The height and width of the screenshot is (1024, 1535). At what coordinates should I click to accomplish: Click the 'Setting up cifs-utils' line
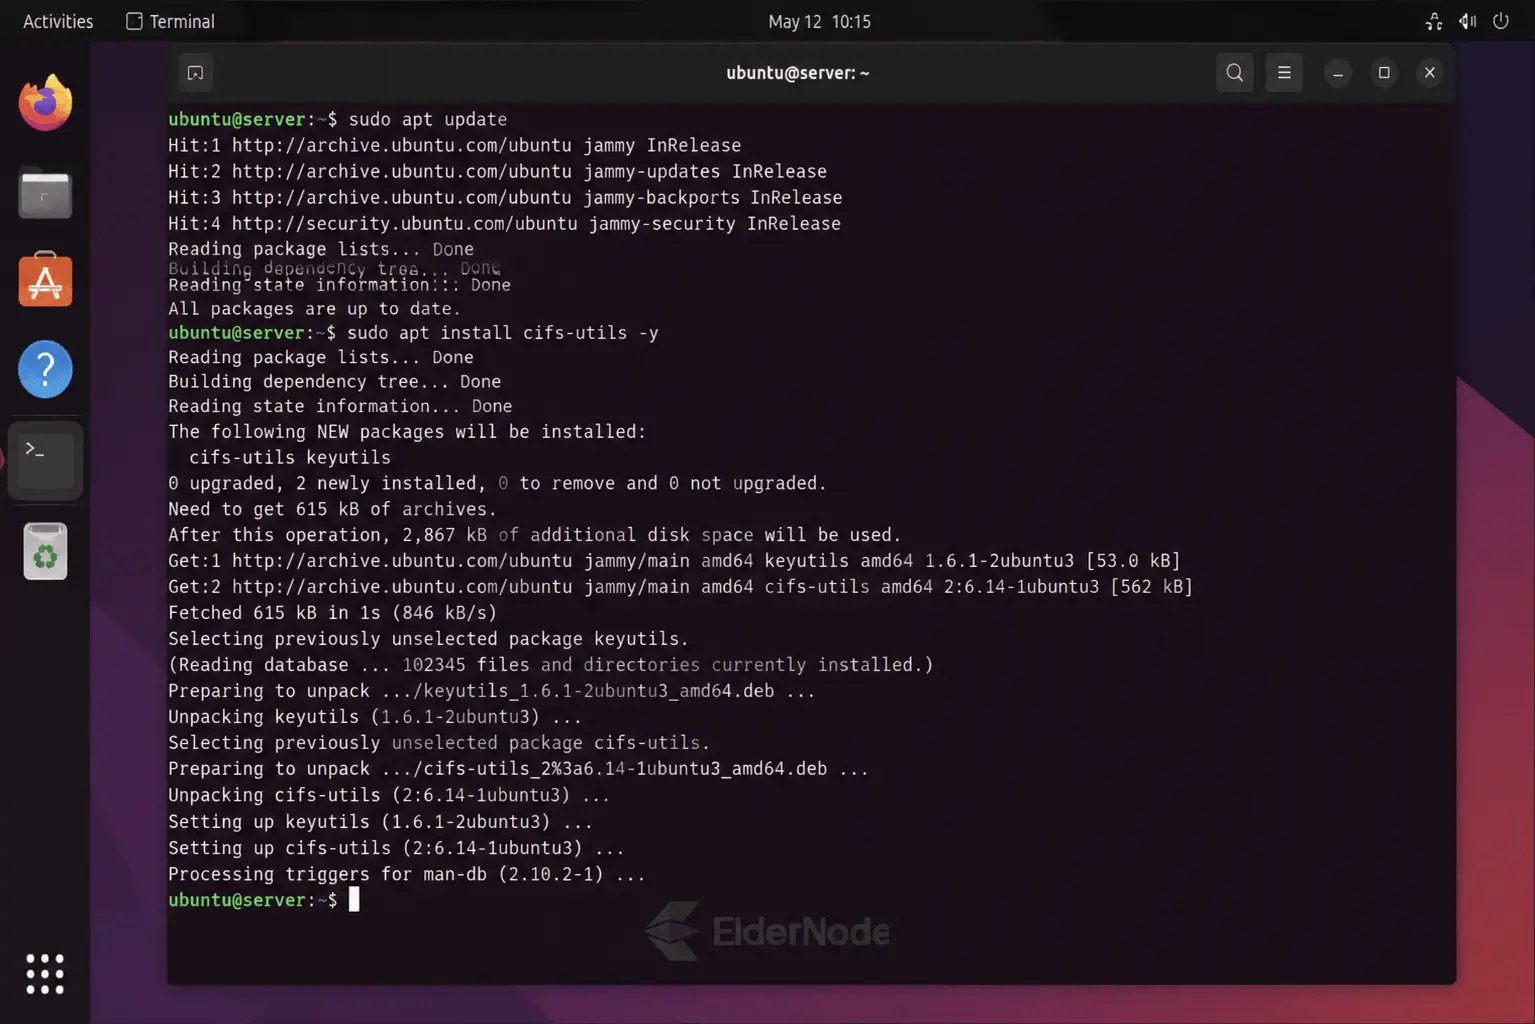point(396,847)
